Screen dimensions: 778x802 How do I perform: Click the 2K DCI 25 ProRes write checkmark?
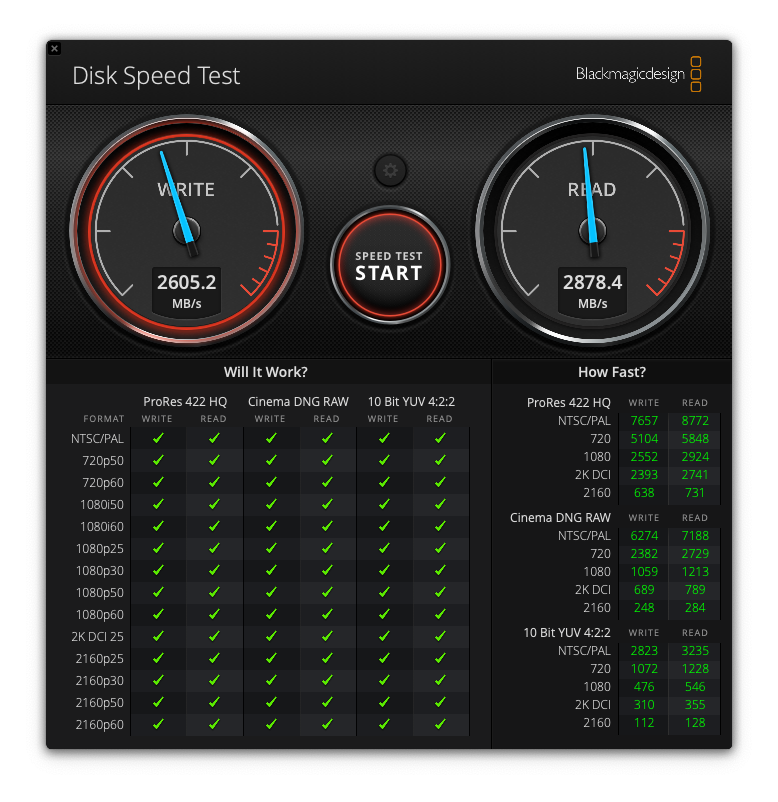[x=158, y=636]
